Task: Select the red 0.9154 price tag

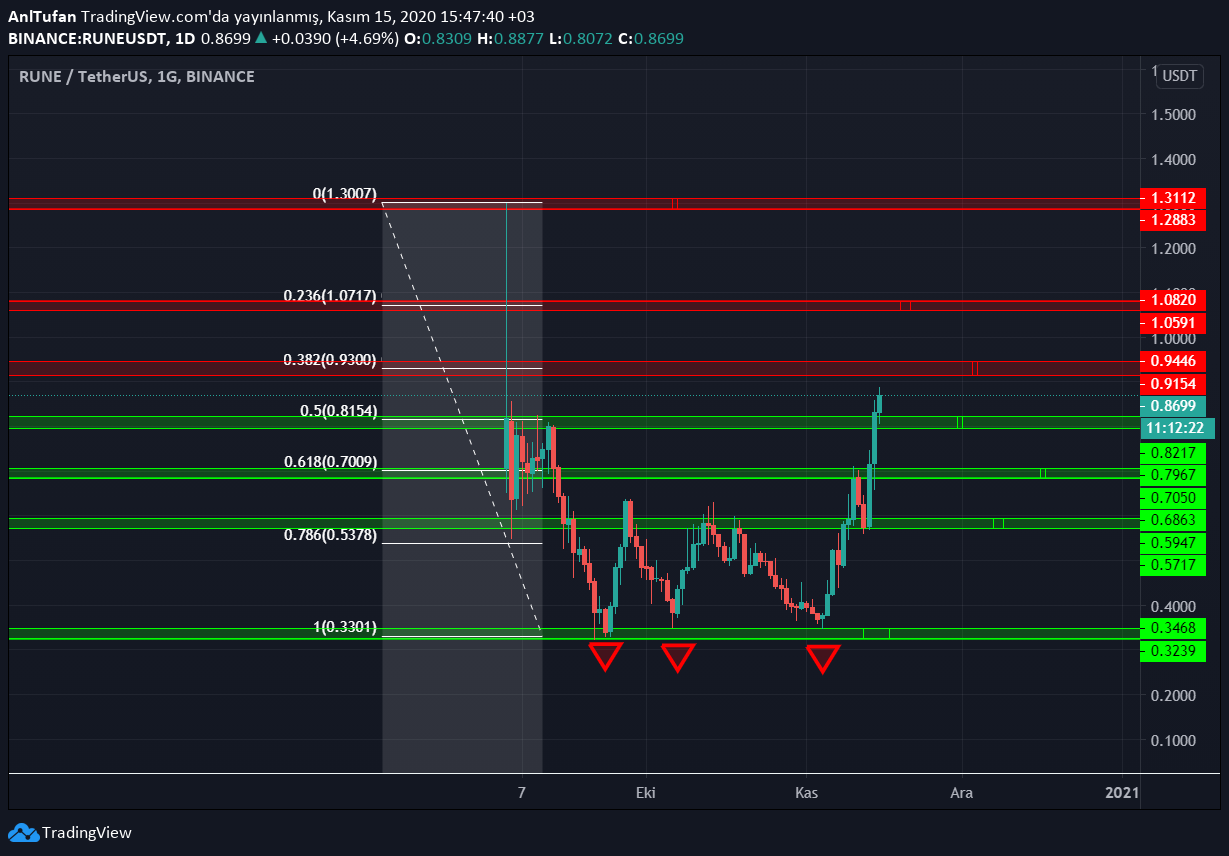Action: pyautogui.click(x=1172, y=385)
